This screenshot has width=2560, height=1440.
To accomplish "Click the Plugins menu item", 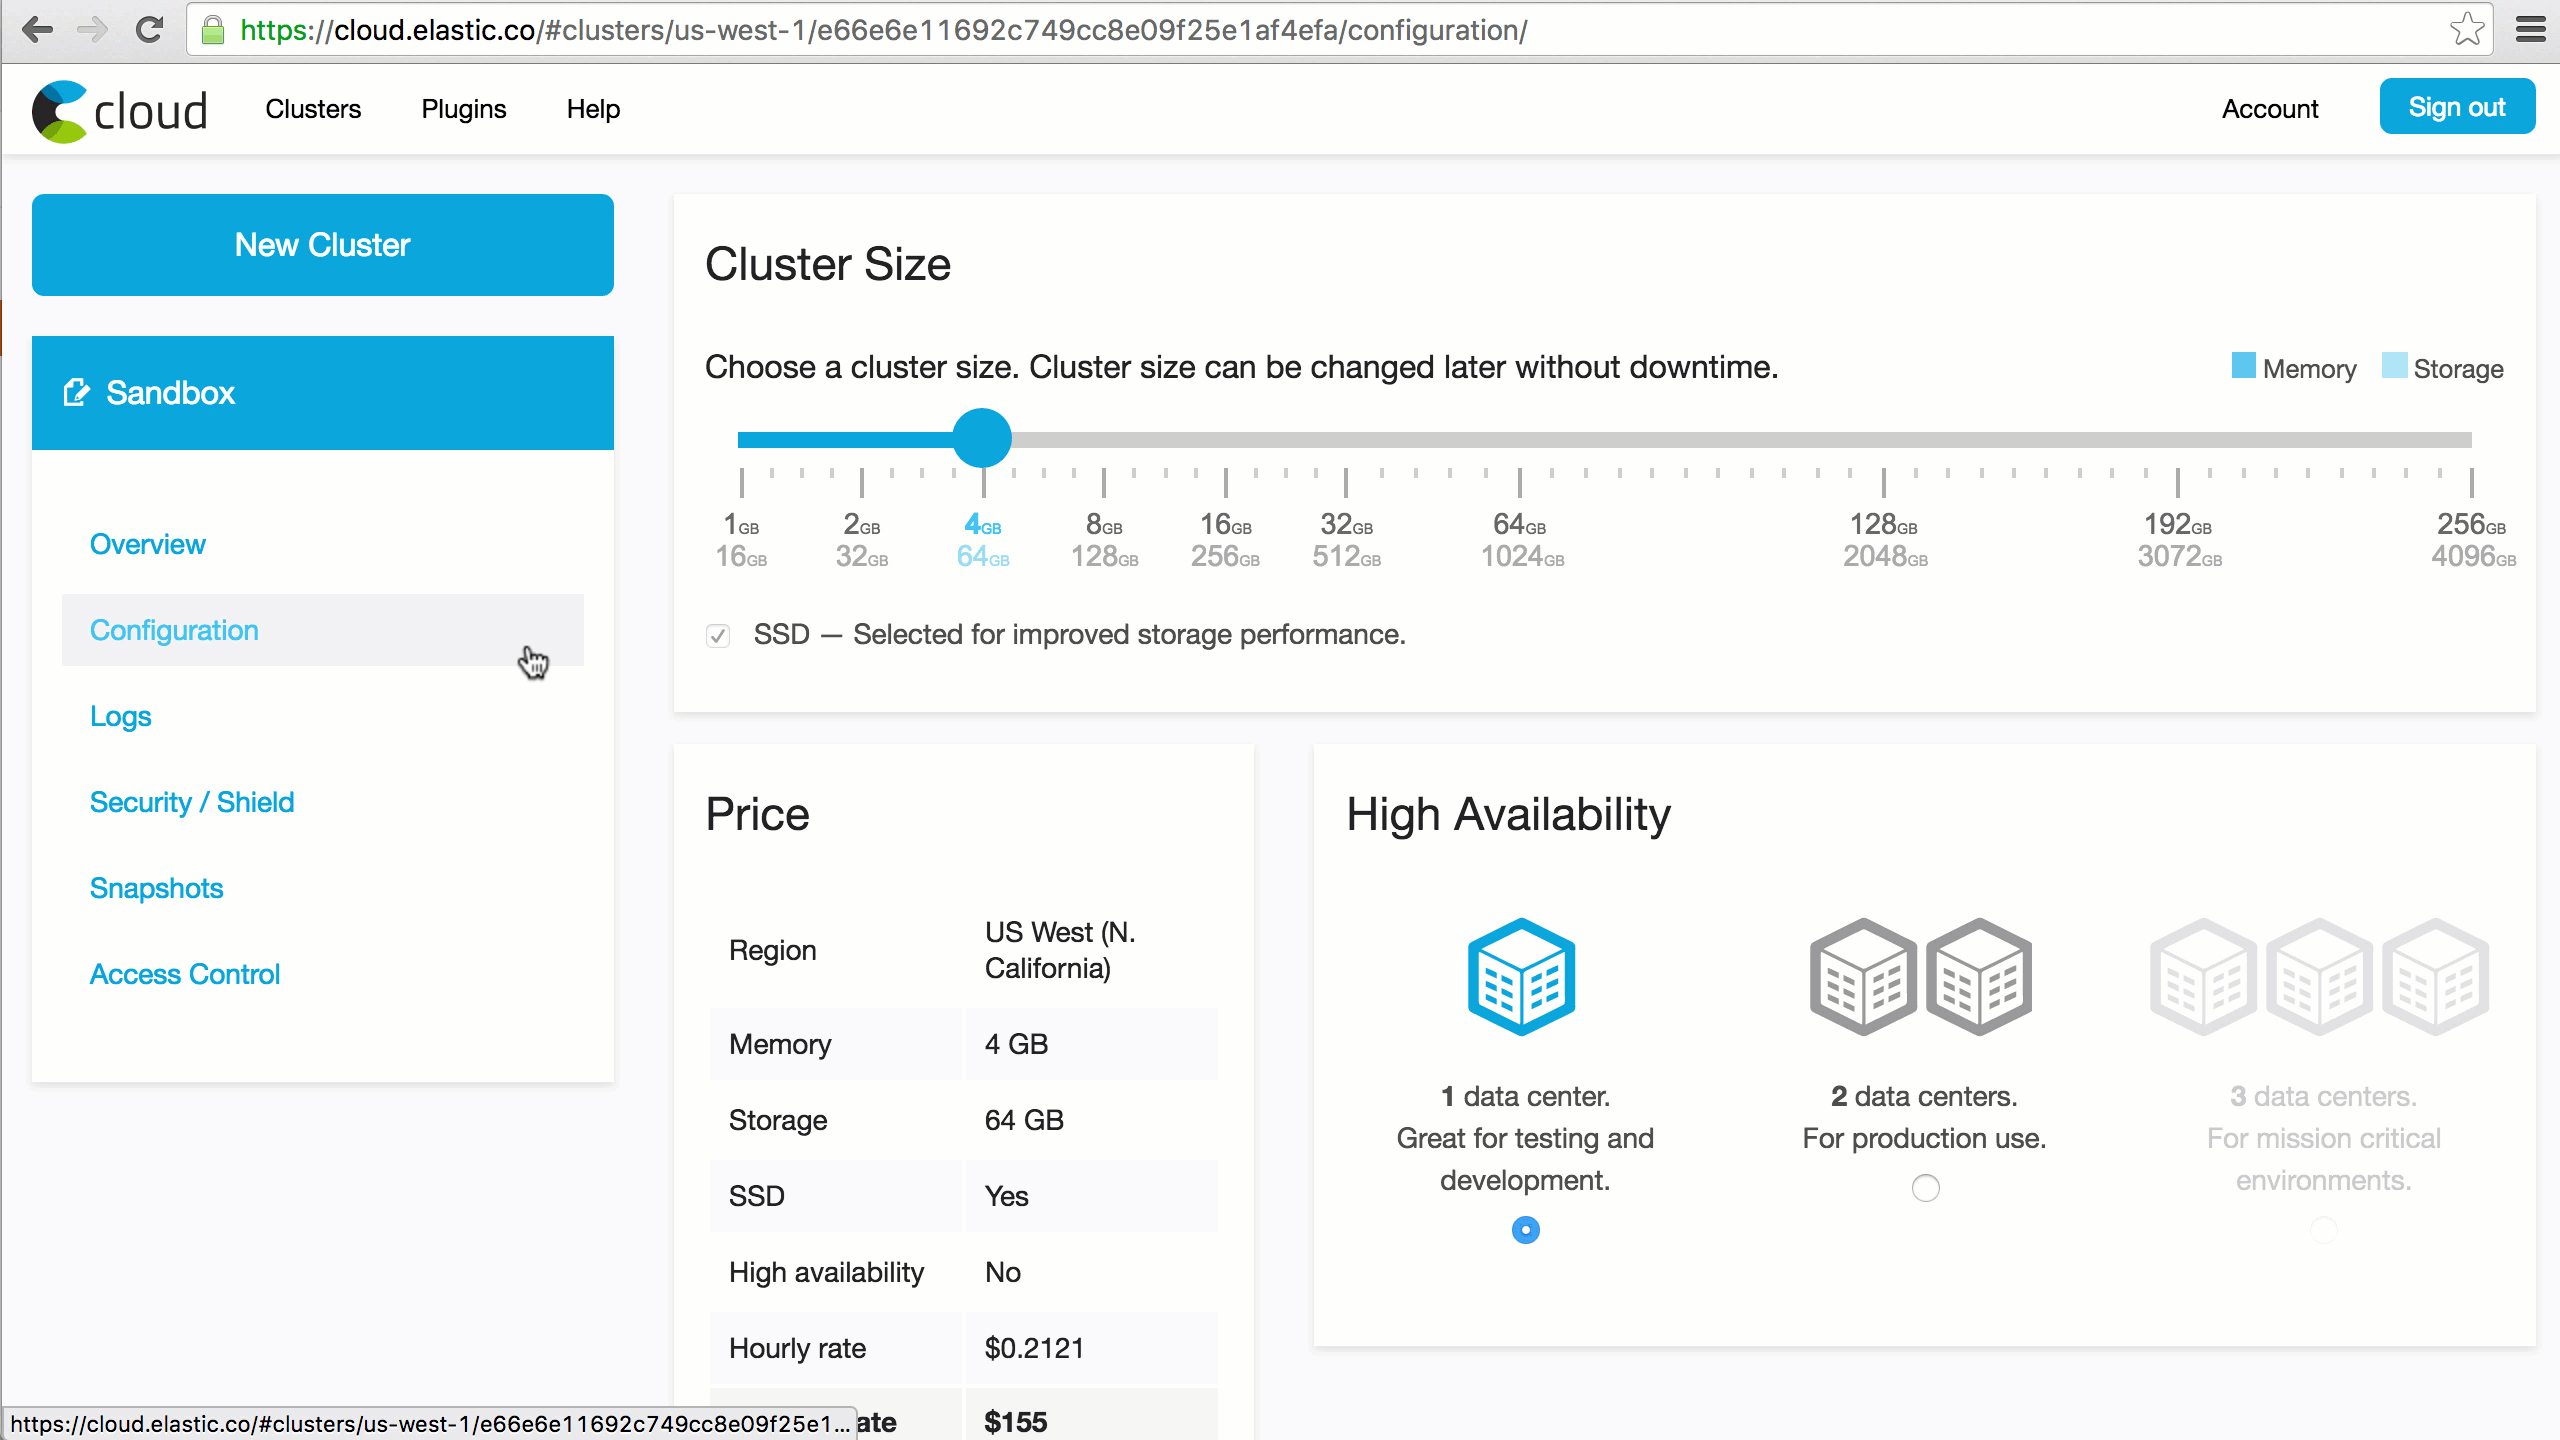I will [x=462, y=109].
